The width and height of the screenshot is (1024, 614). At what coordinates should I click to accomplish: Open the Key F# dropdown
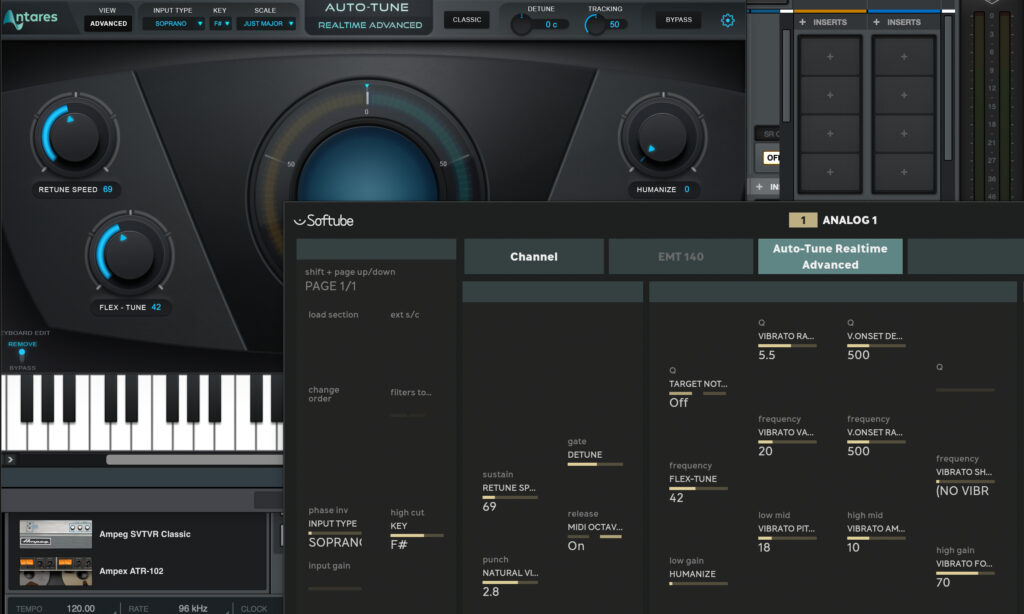221,24
